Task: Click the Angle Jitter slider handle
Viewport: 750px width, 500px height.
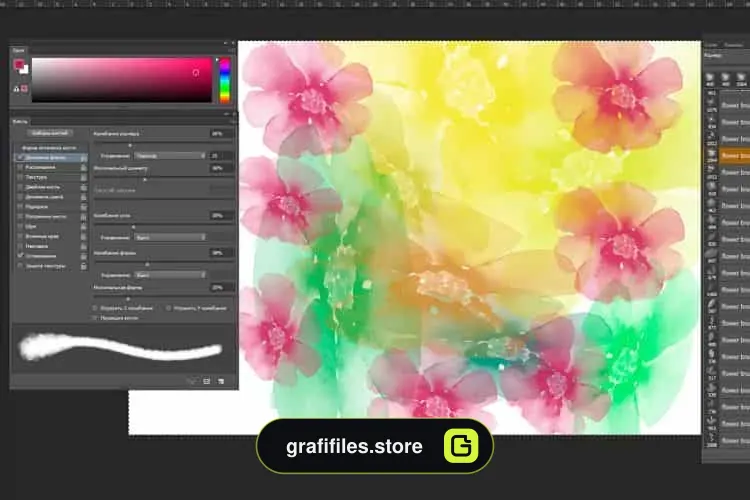Action: click(133, 227)
